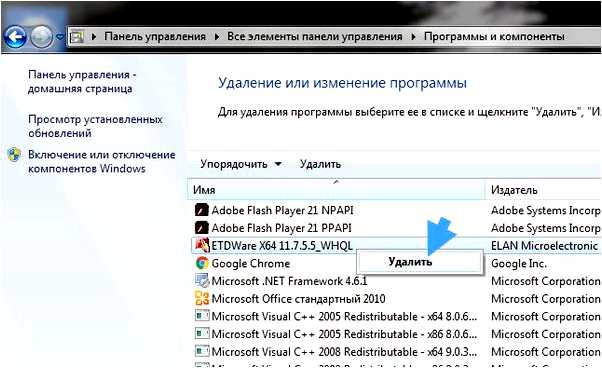Select Google Chrome program name

251,263
